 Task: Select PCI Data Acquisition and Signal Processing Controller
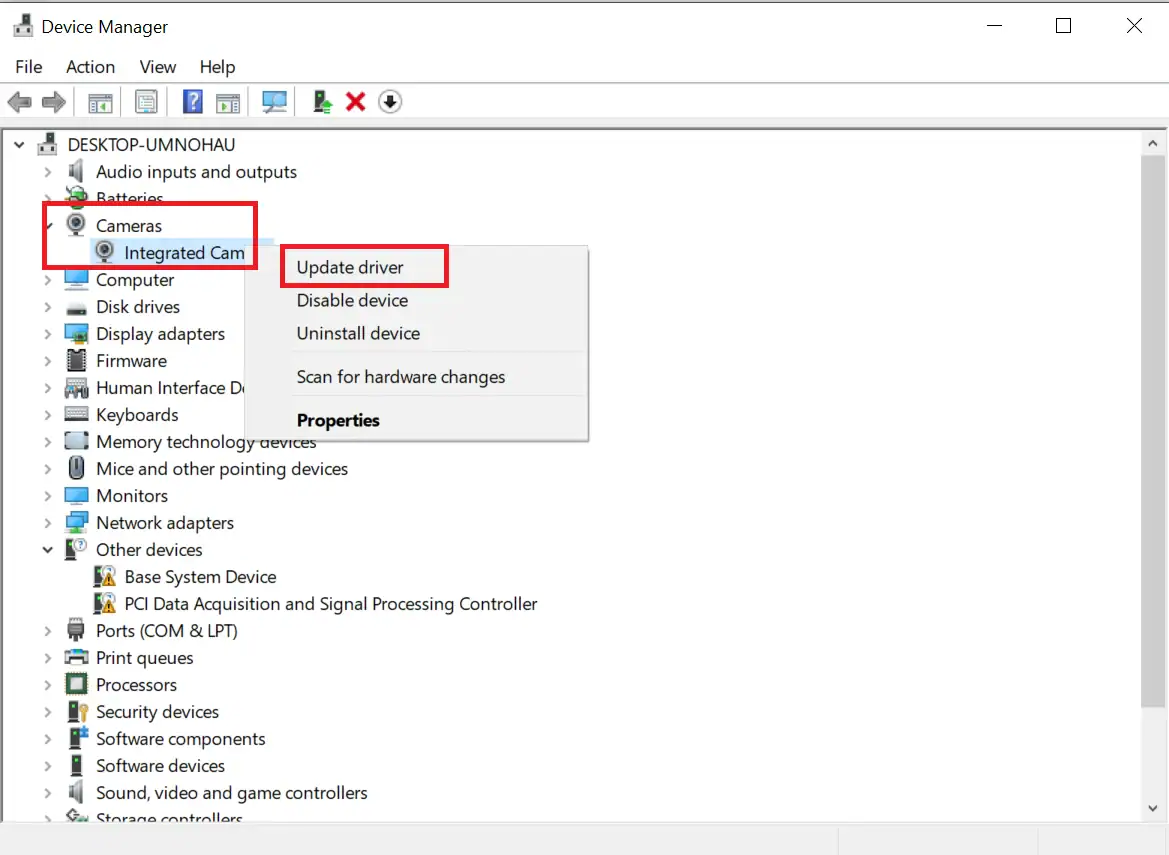tap(330, 604)
